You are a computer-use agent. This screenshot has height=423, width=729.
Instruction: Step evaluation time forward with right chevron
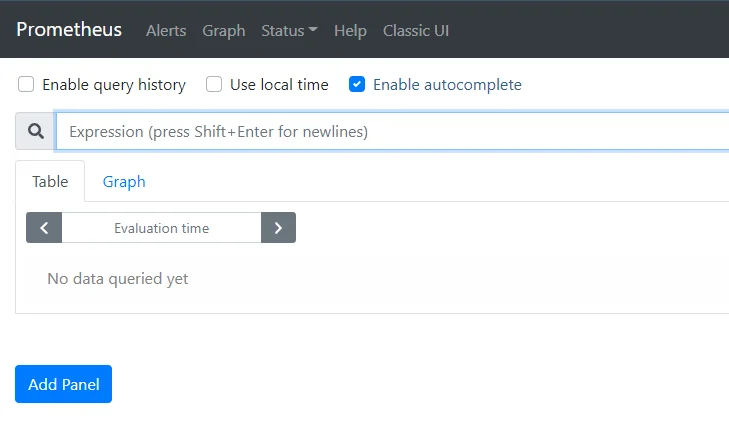click(x=278, y=228)
